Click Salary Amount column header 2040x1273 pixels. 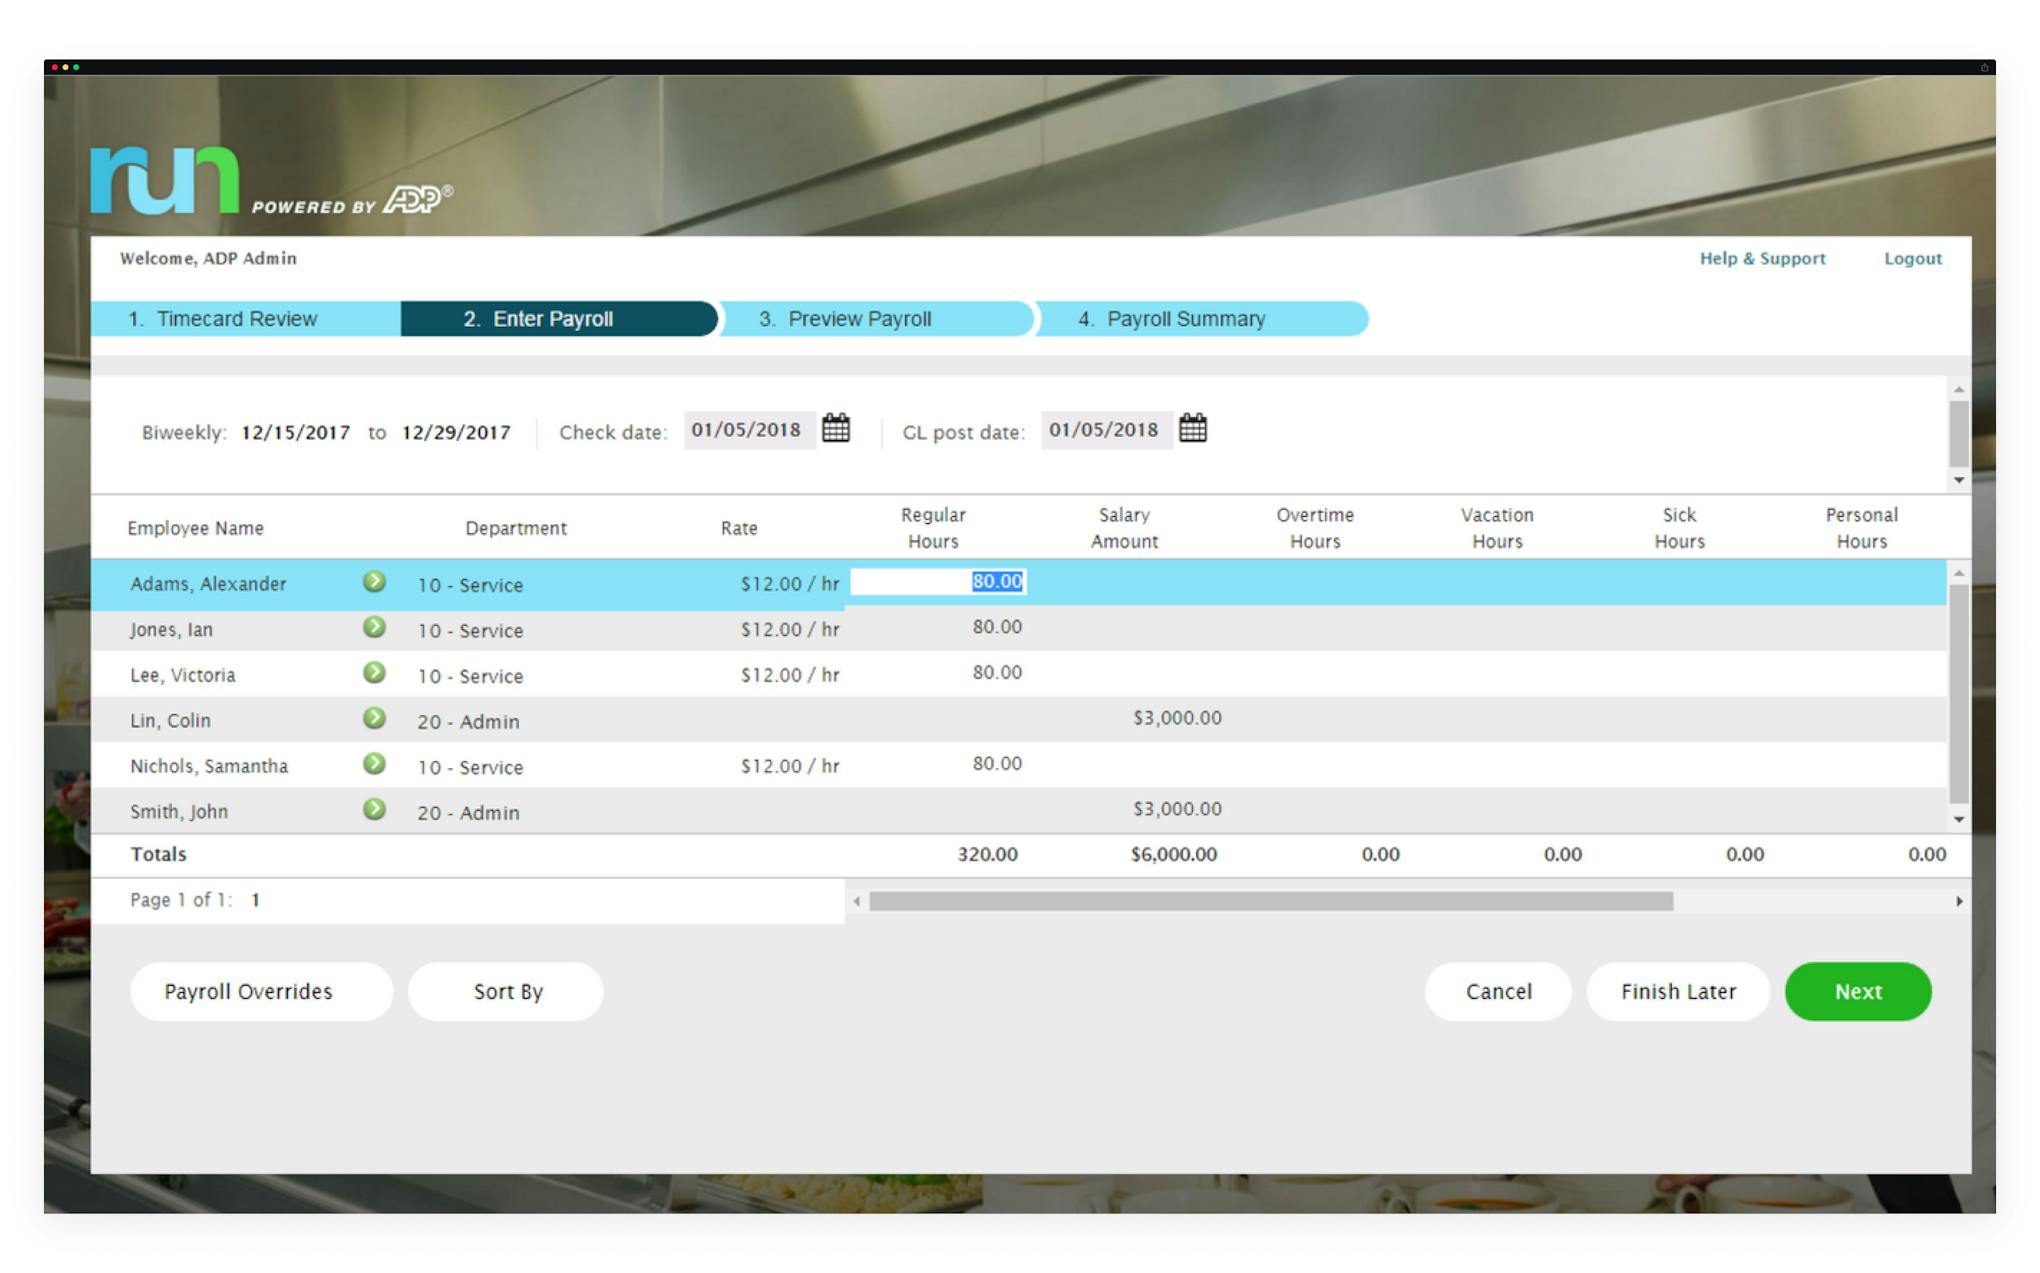click(1124, 528)
